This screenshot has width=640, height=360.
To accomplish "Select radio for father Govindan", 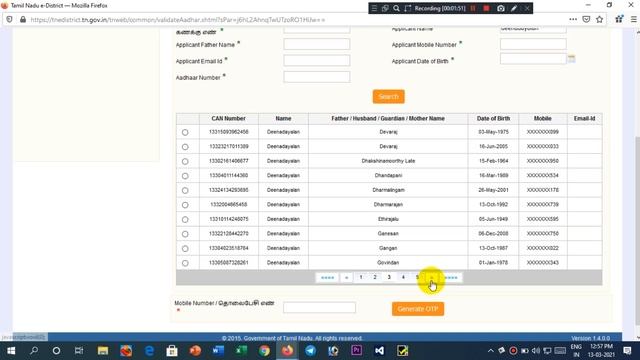I will [x=185, y=263].
